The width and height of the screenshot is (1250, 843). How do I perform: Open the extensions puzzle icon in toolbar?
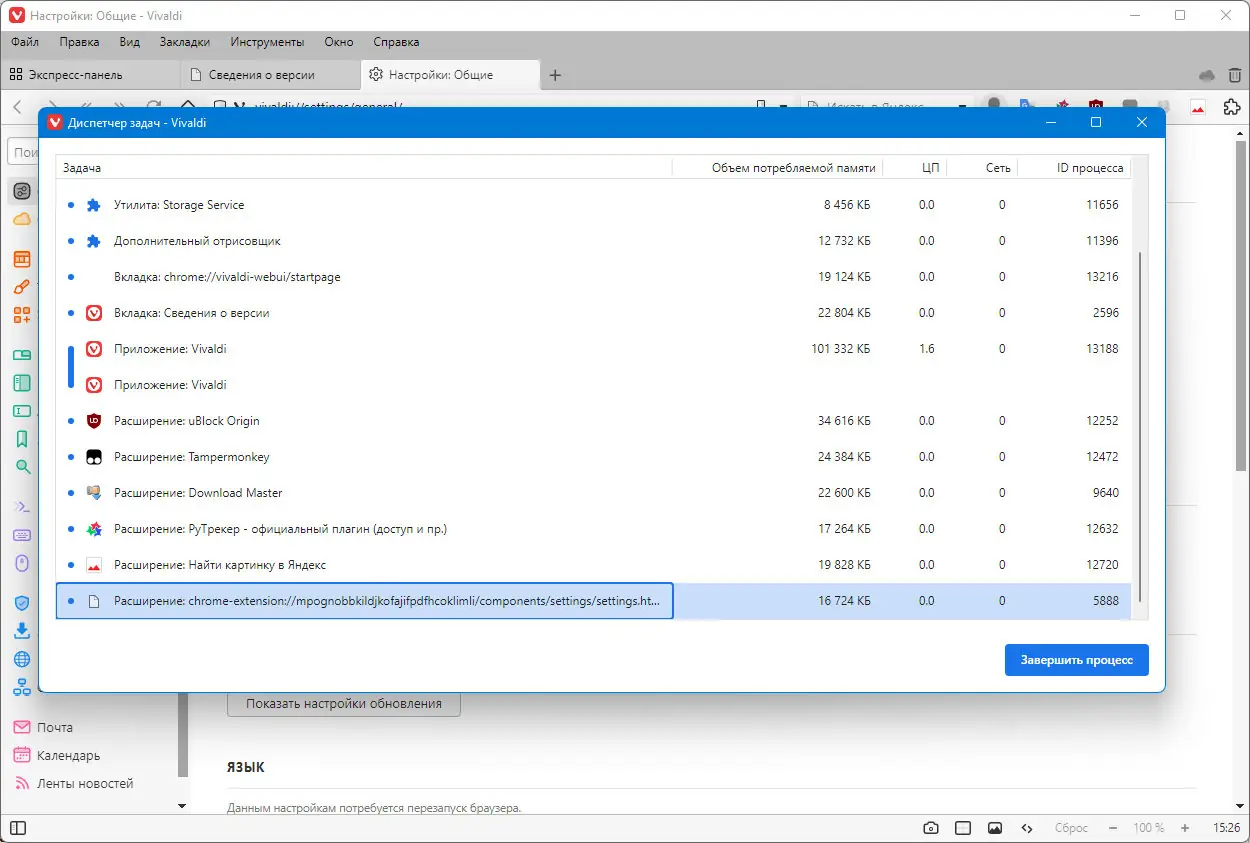click(x=1232, y=106)
